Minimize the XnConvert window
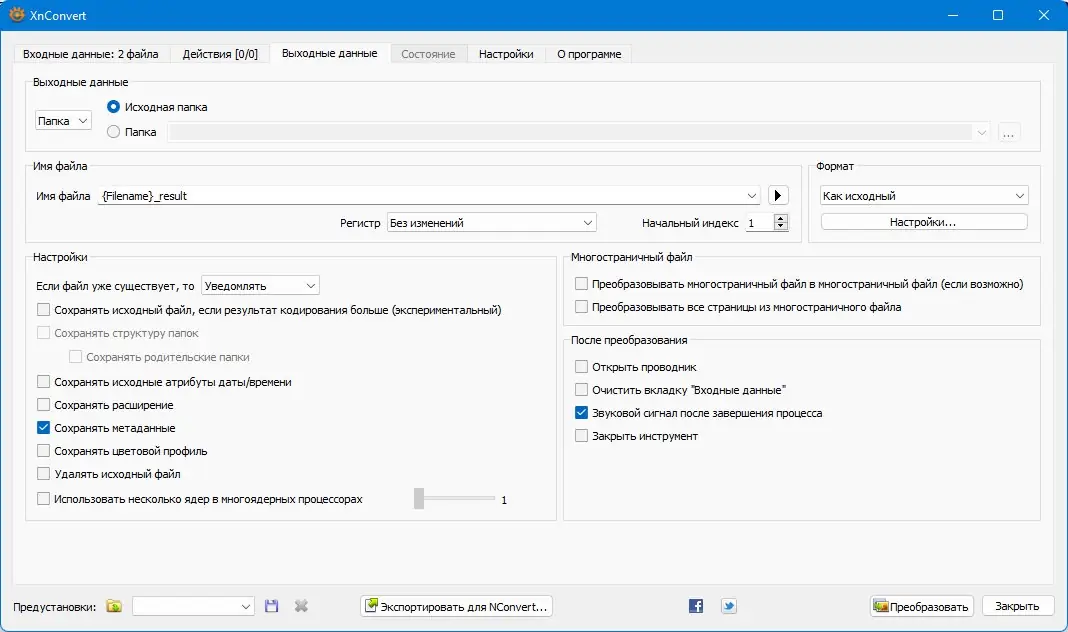1068x632 pixels. pos(953,15)
